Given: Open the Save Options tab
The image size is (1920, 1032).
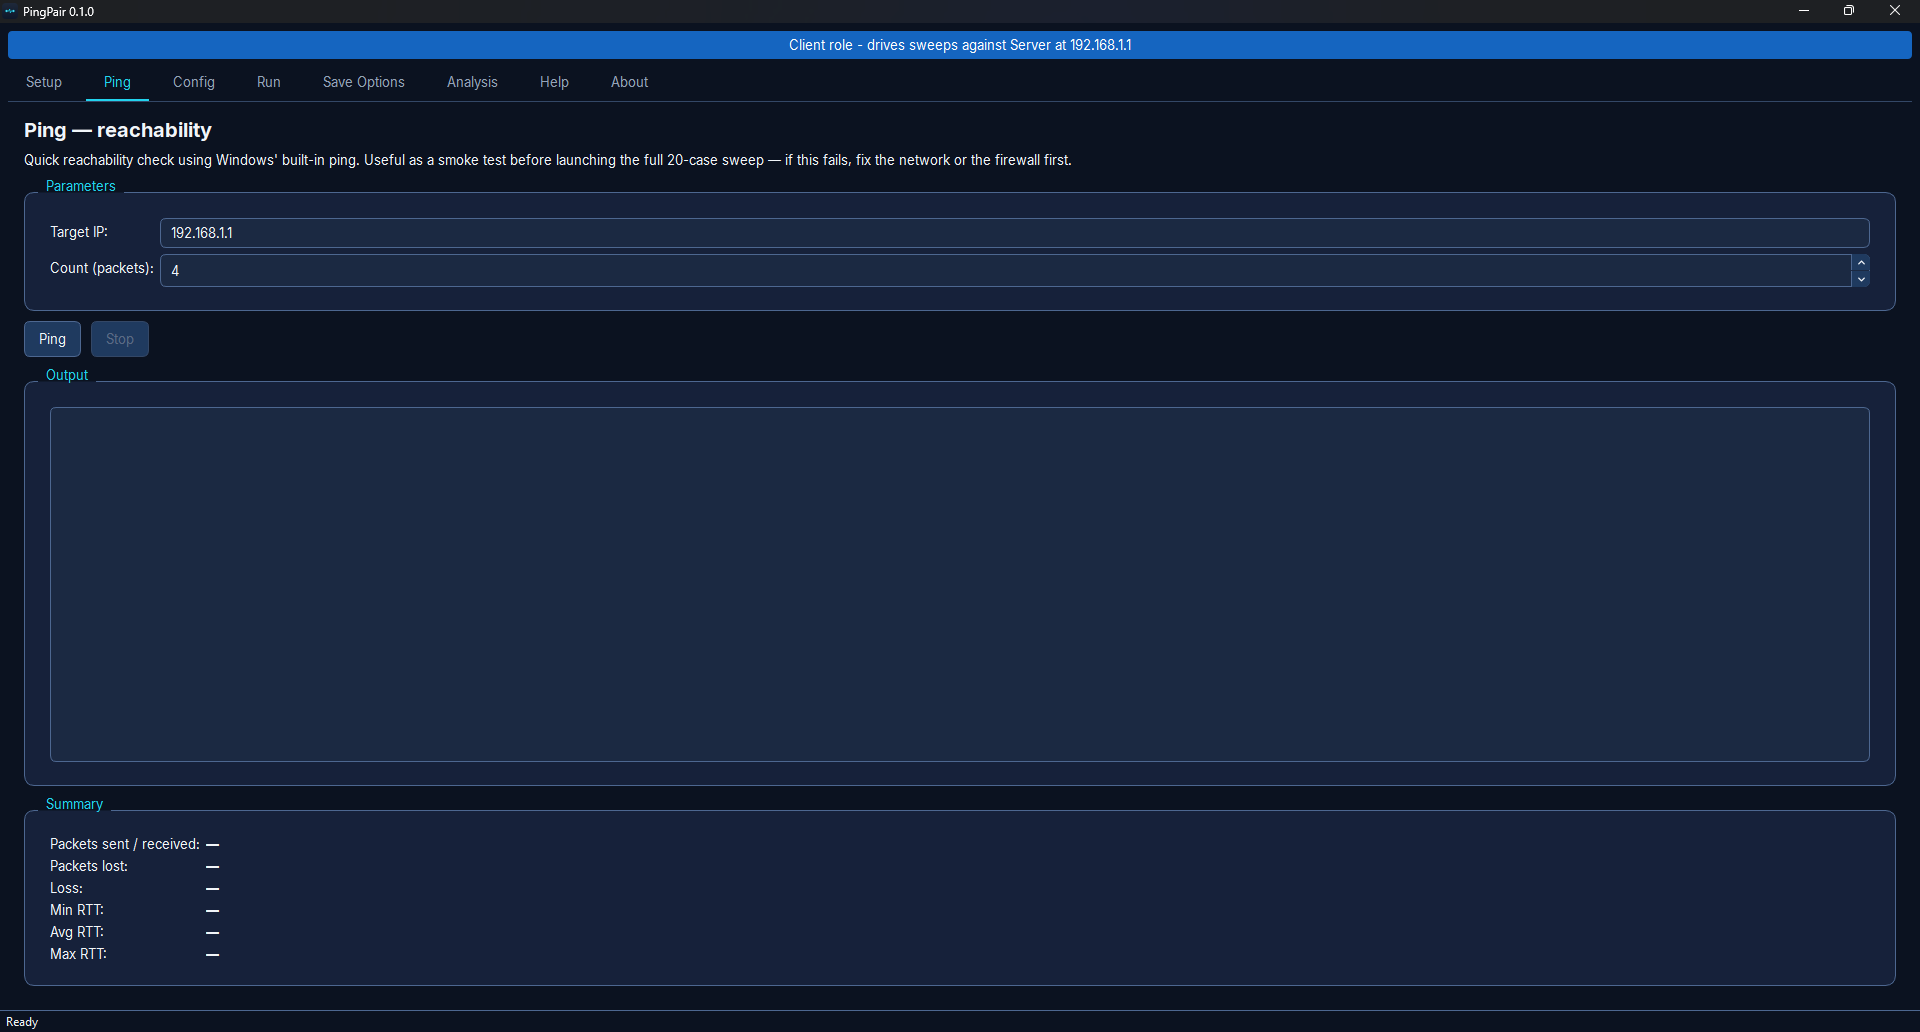Looking at the screenshot, I should 364,82.
